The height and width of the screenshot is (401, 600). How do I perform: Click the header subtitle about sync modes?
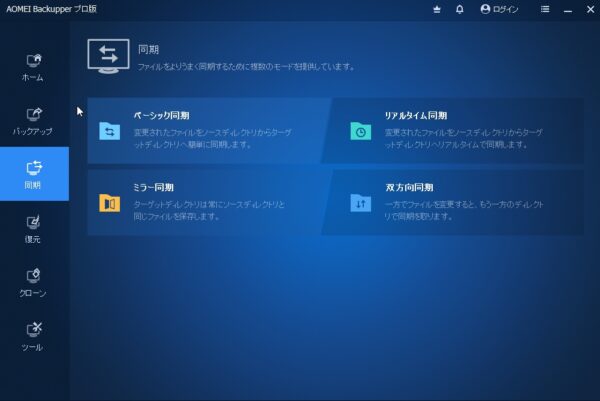click(x=246, y=67)
